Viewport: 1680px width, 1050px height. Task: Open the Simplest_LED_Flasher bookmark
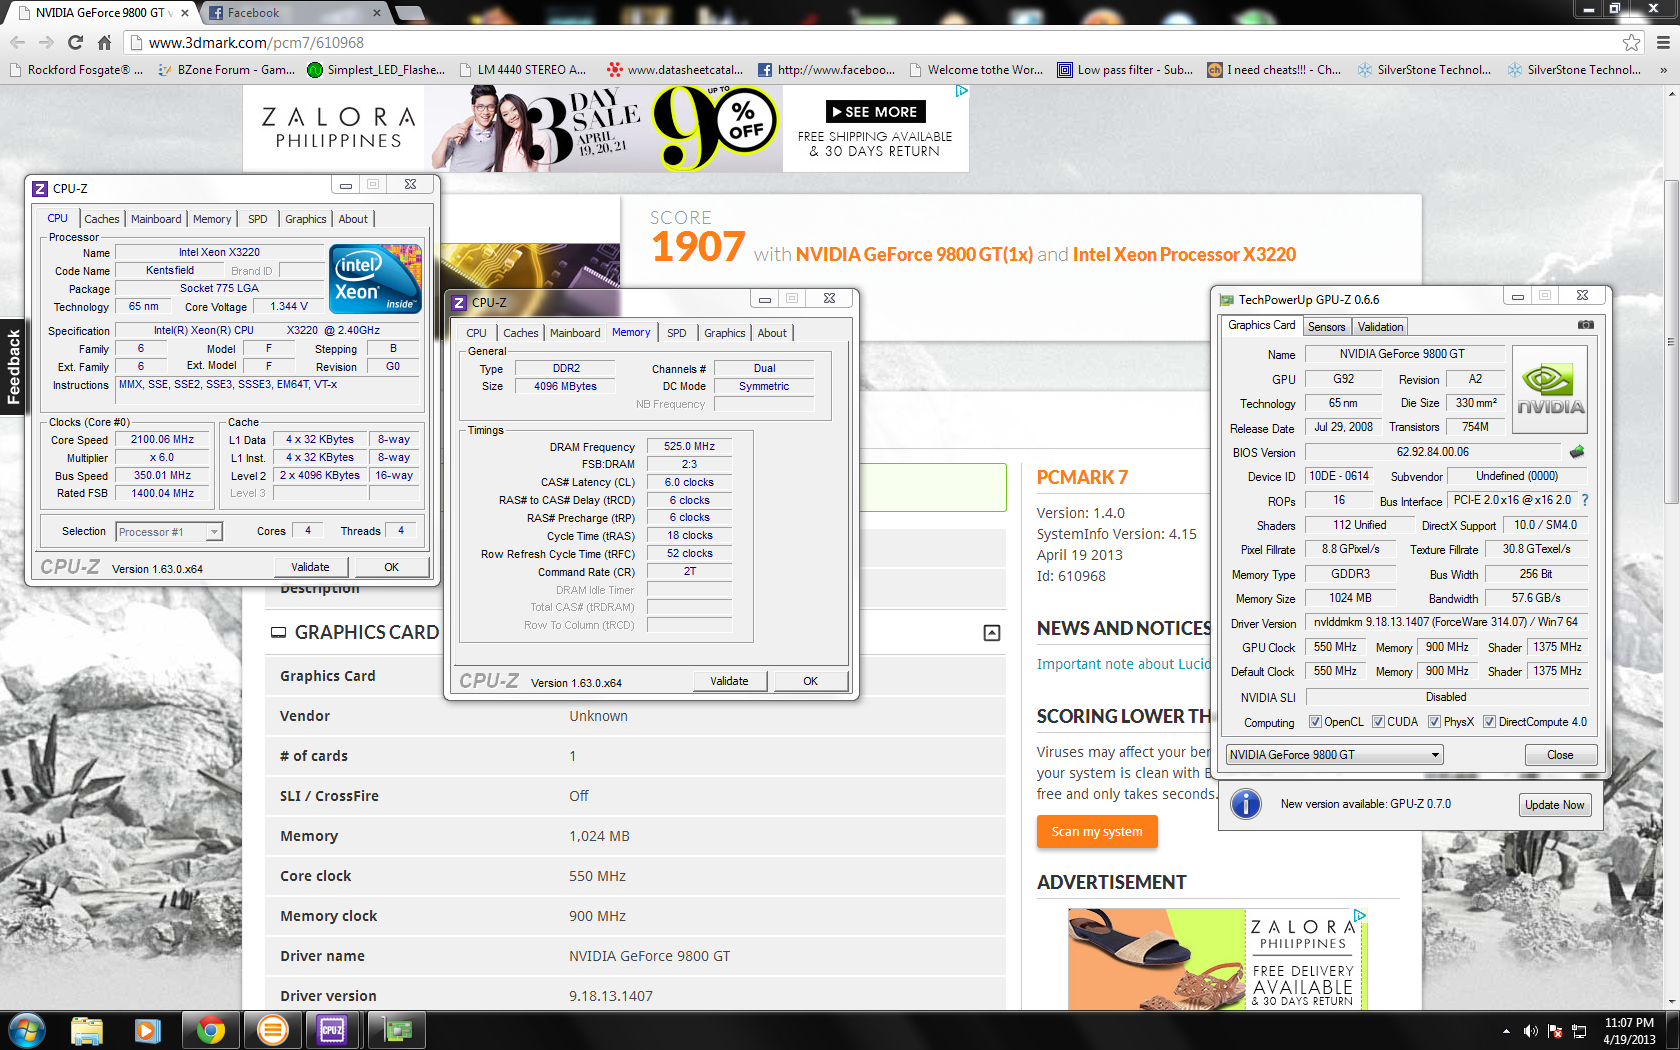coord(376,70)
